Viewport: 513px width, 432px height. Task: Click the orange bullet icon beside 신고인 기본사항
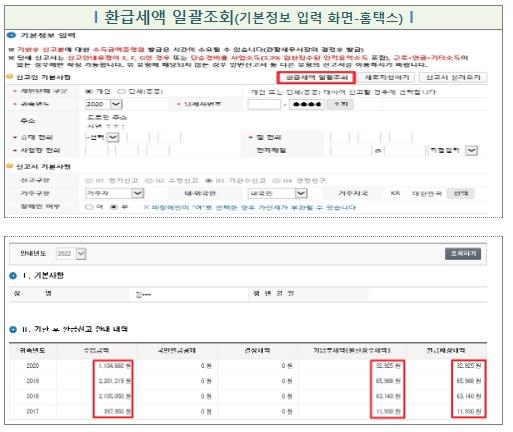point(10,77)
